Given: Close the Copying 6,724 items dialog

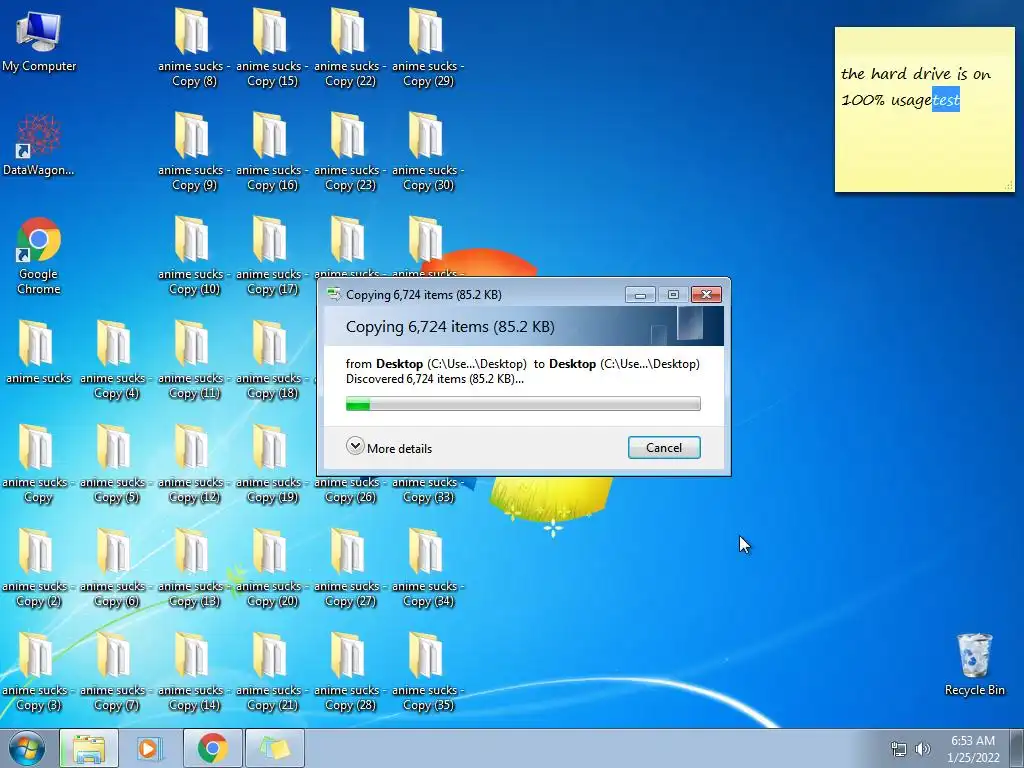Looking at the screenshot, I should [x=706, y=295].
